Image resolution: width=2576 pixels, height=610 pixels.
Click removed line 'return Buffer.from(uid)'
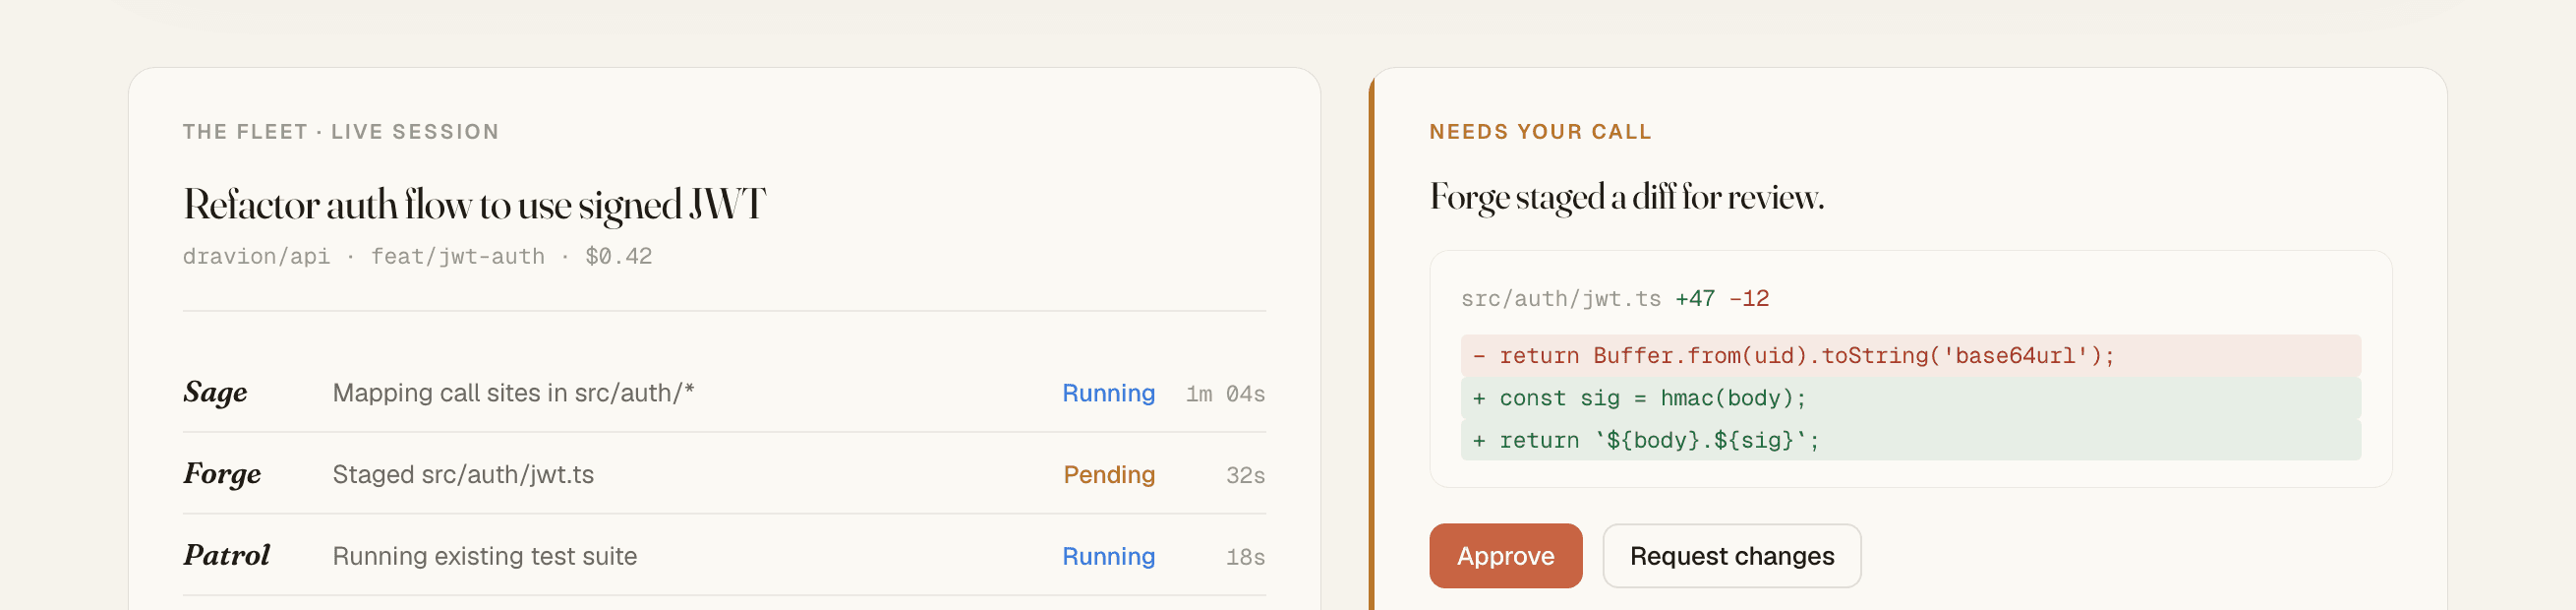click(x=1910, y=356)
